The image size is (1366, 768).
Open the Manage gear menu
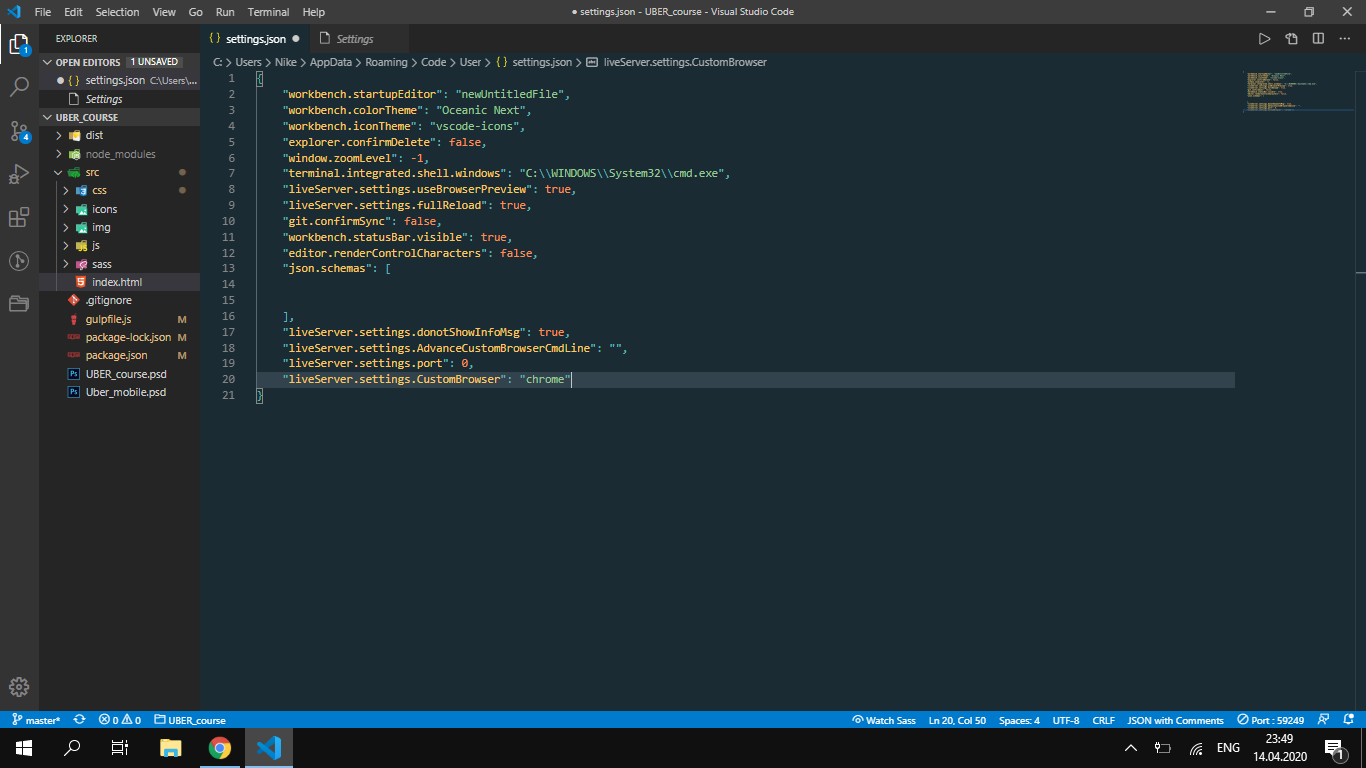(19, 687)
